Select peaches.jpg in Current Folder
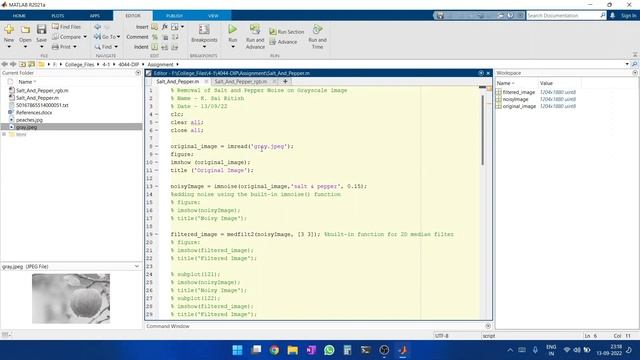This screenshot has height=360, width=640. pos(29,120)
